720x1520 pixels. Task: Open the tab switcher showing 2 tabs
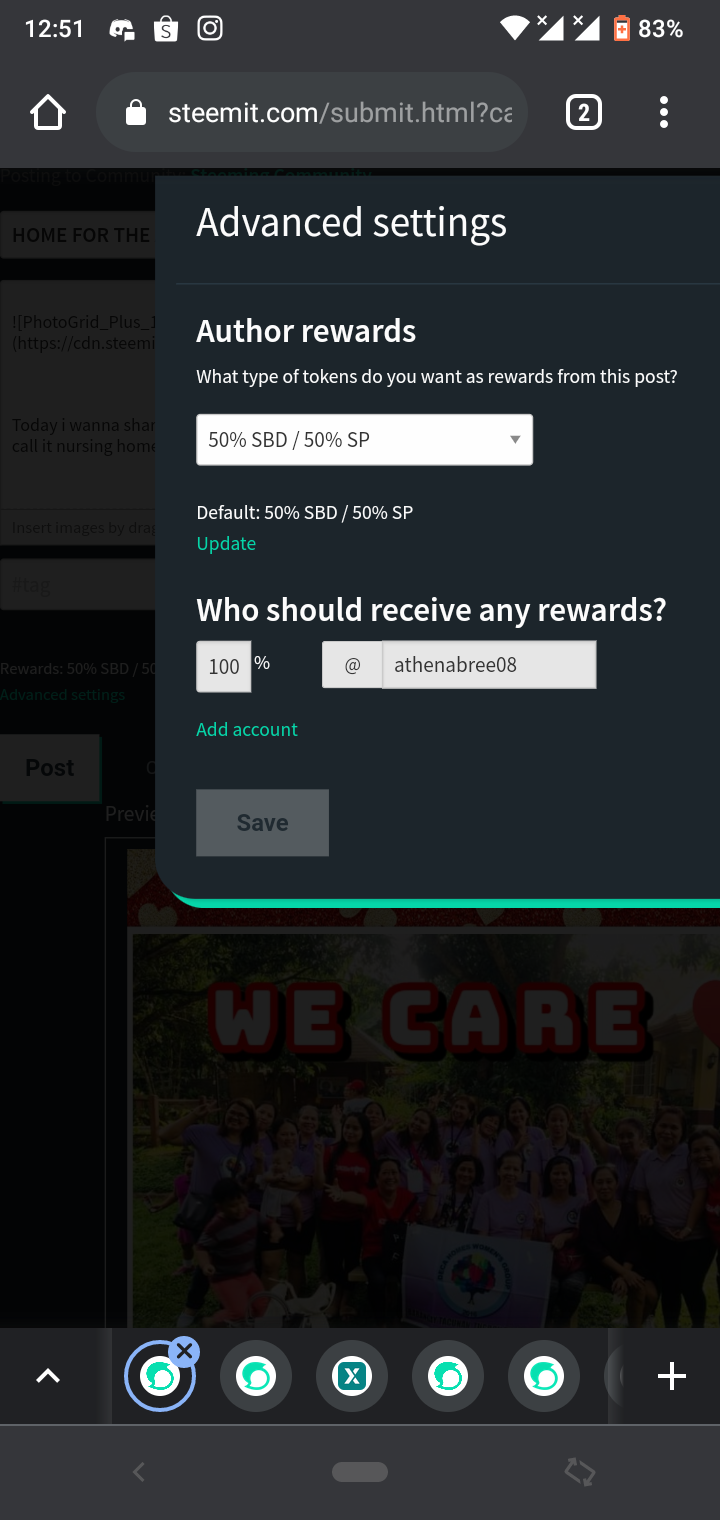coord(584,113)
